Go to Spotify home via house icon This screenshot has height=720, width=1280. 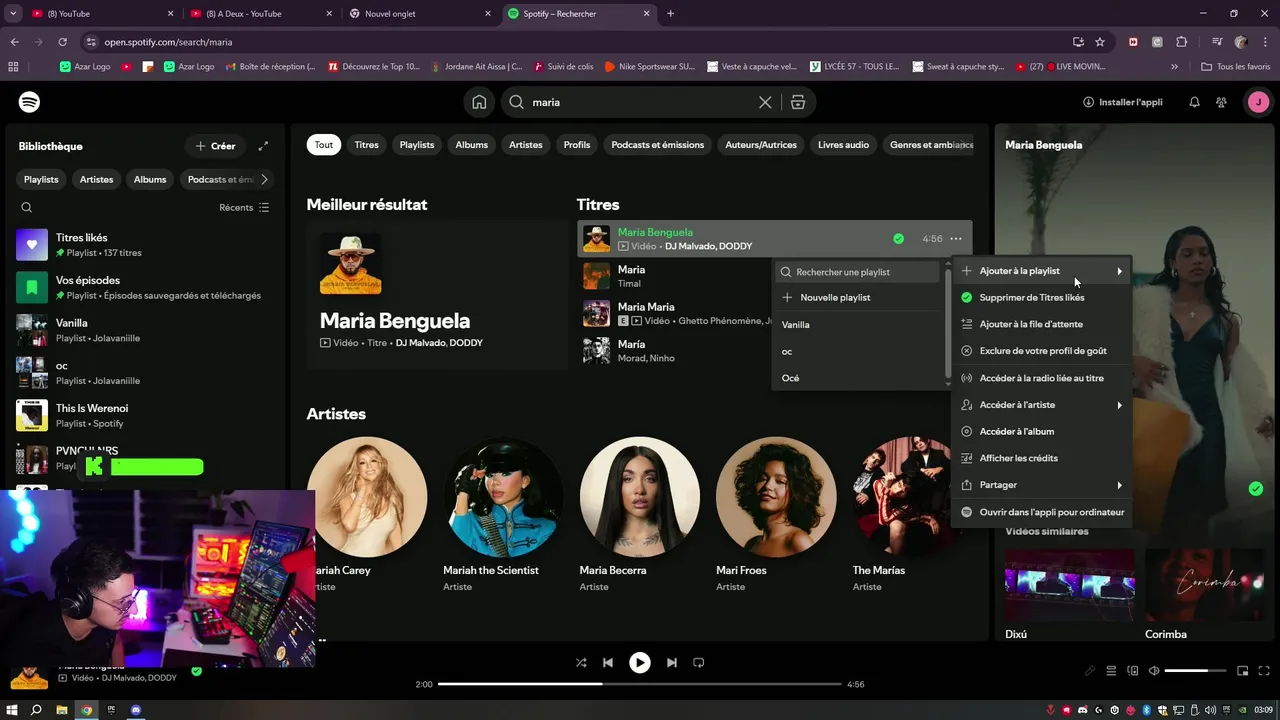tap(480, 102)
